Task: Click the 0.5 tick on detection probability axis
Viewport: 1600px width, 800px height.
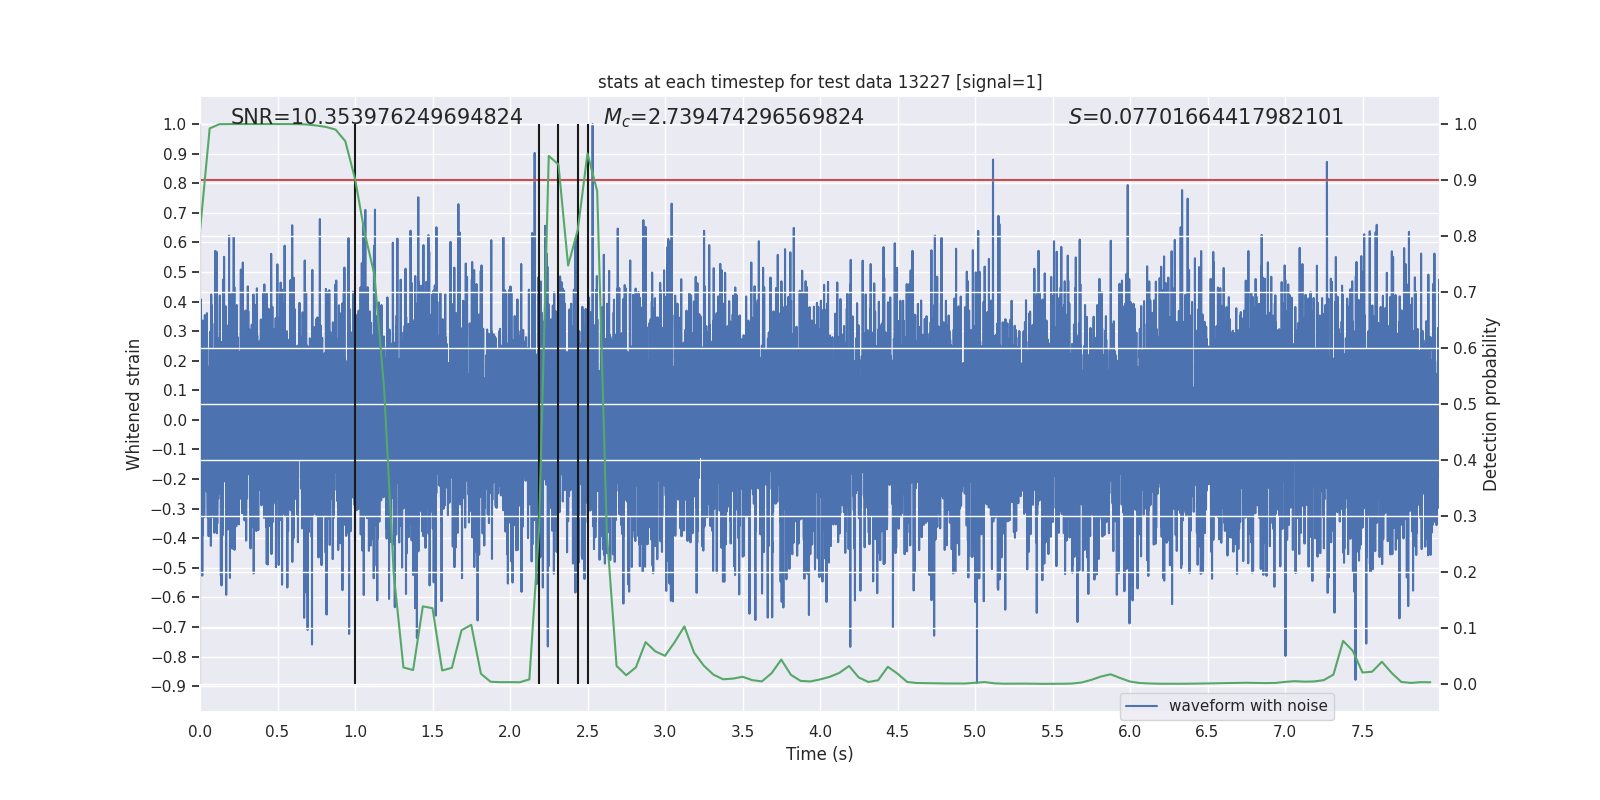Action: coord(1464,405)
